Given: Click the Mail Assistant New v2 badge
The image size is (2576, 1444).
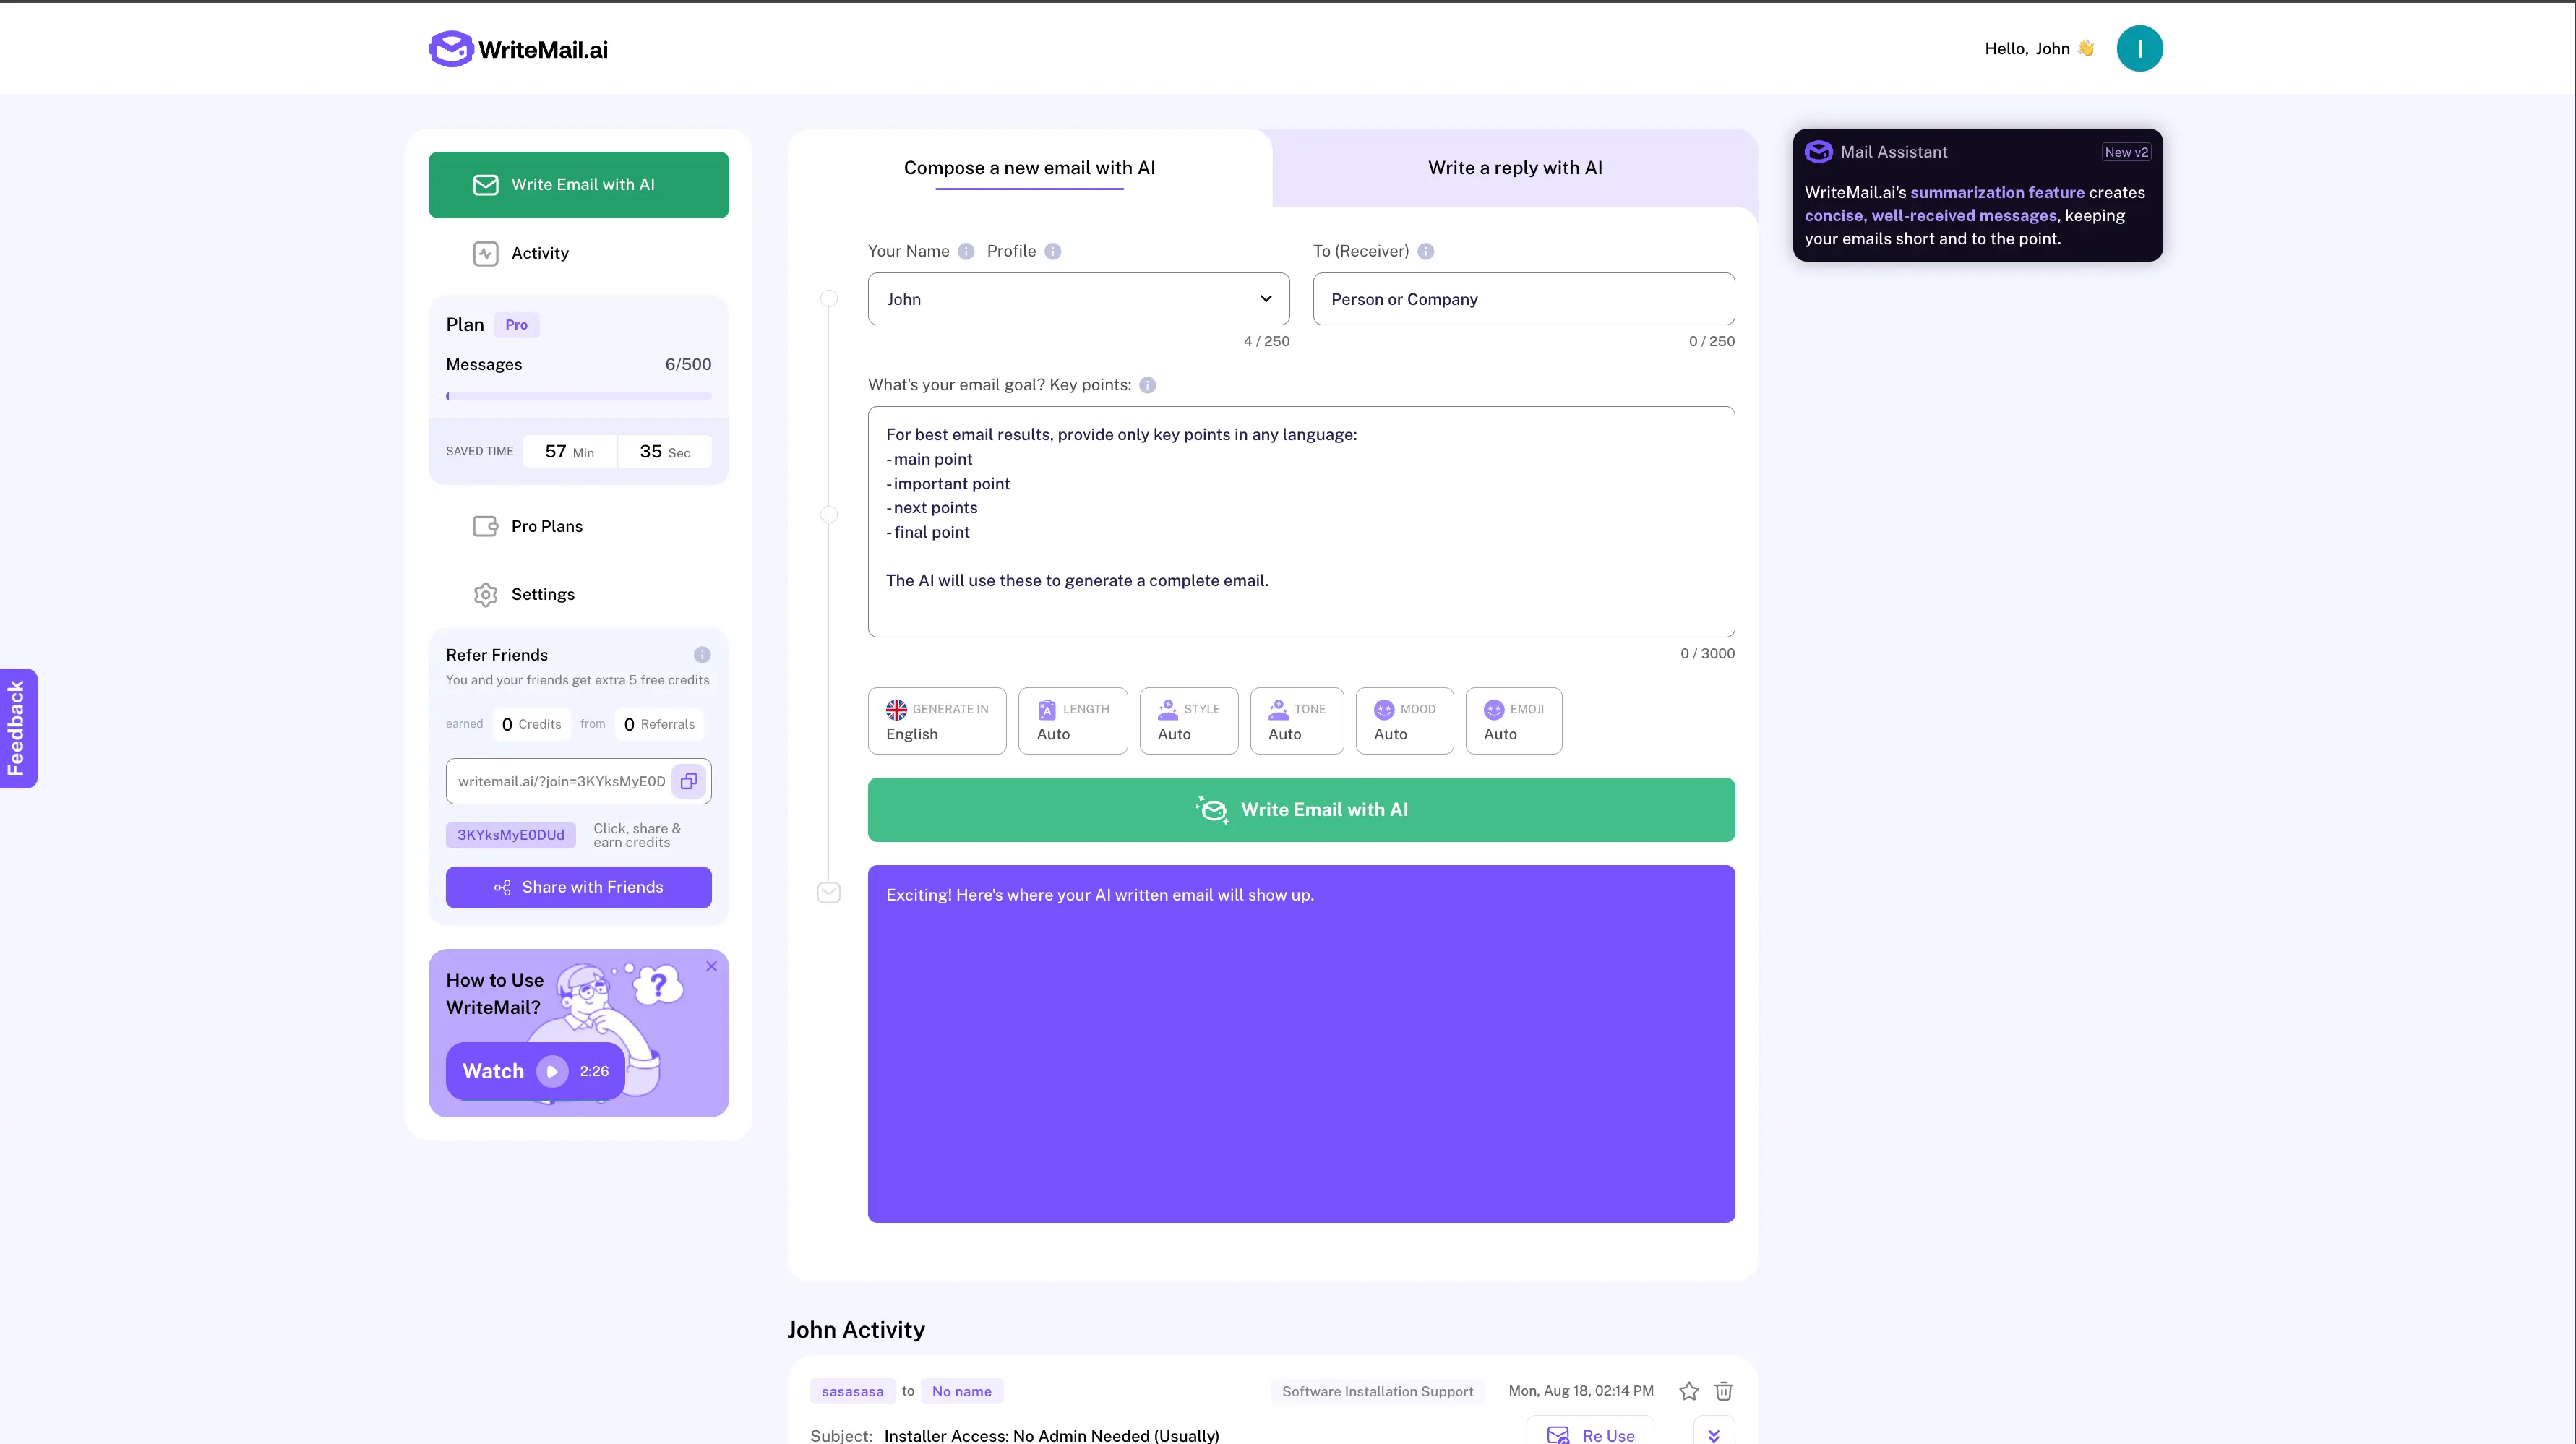Looking at the screenshot, I should (2126, 152).
